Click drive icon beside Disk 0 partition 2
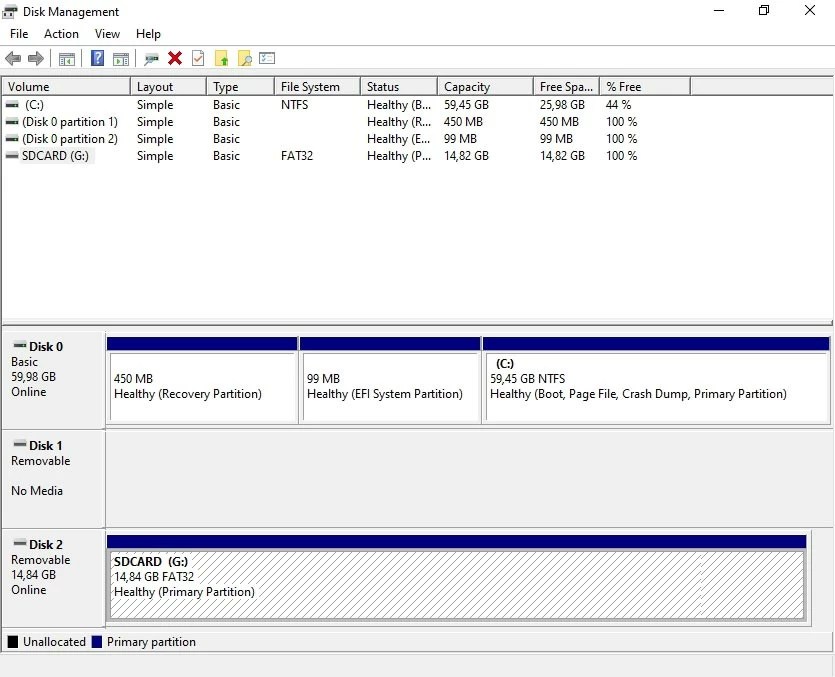 pyautogui.click(x=12, y=139)
